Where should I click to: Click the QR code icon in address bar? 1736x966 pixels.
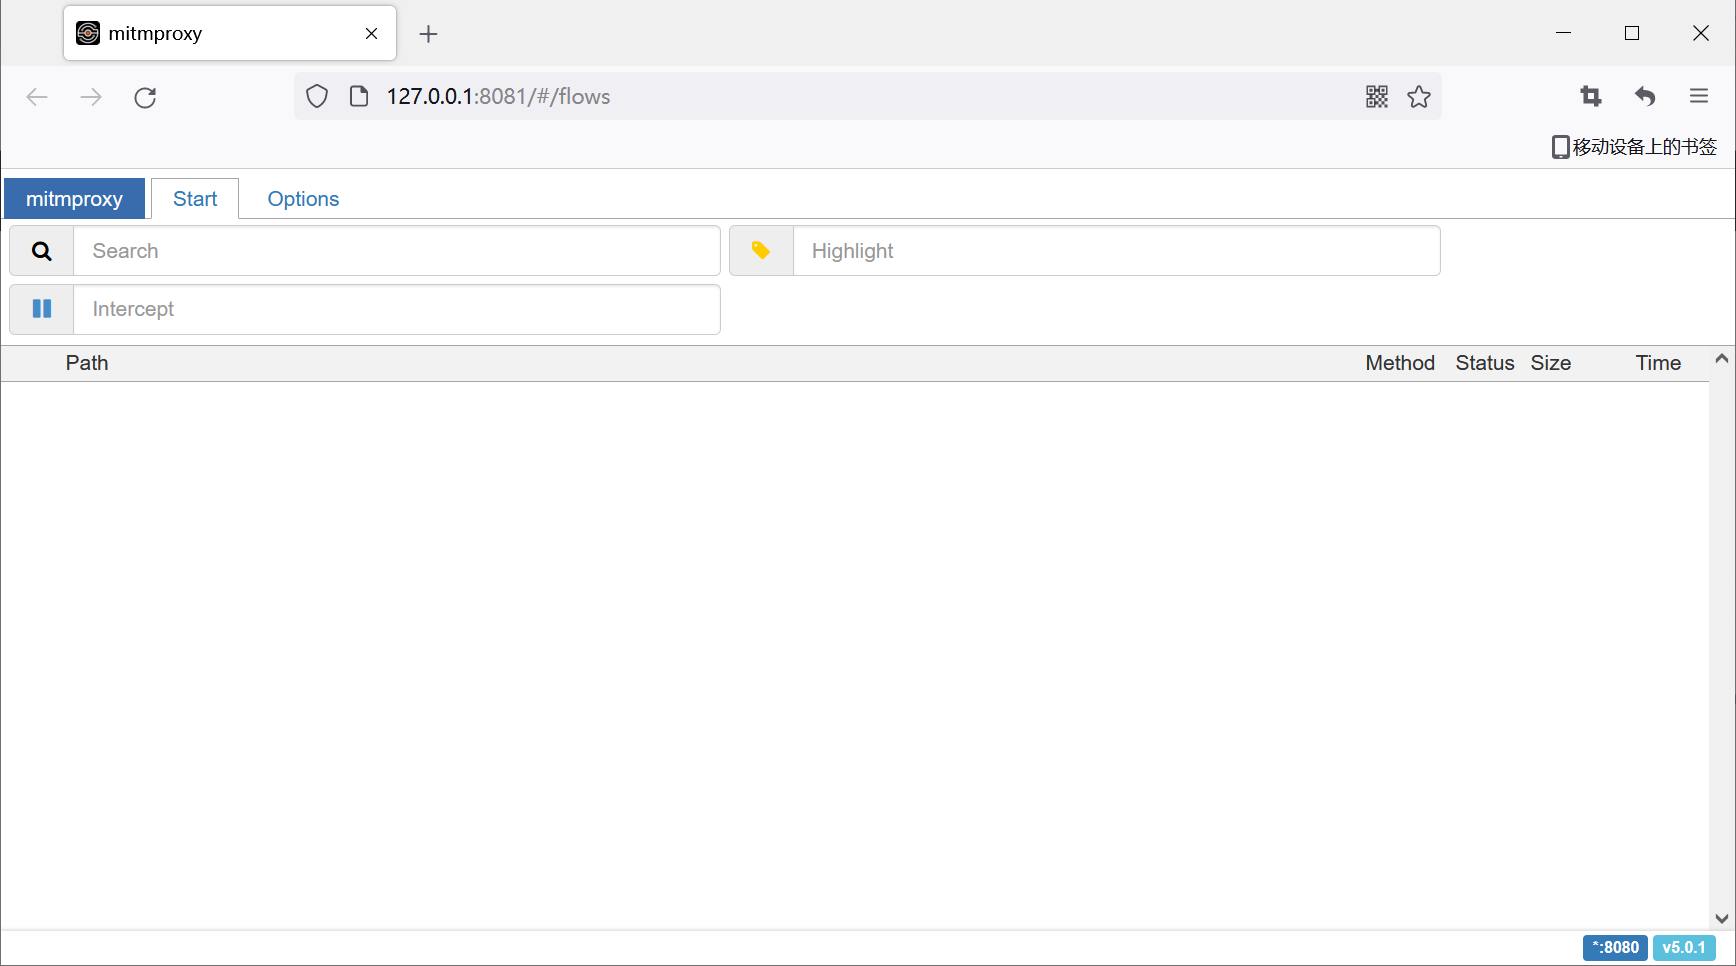pos(1377,97)
